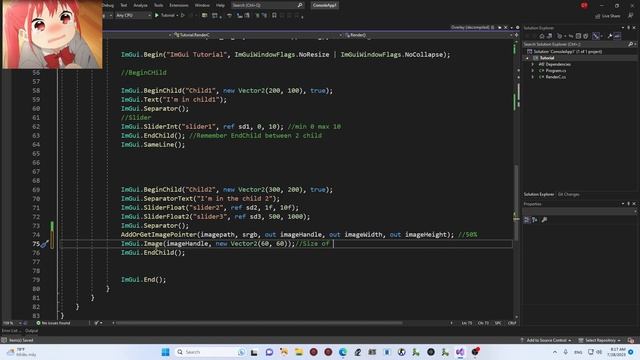Image resolution: width=640 pixels, height=360 pixels.
Task: Click the Categorized icon in Properties panel
Action: pos(527,220)
